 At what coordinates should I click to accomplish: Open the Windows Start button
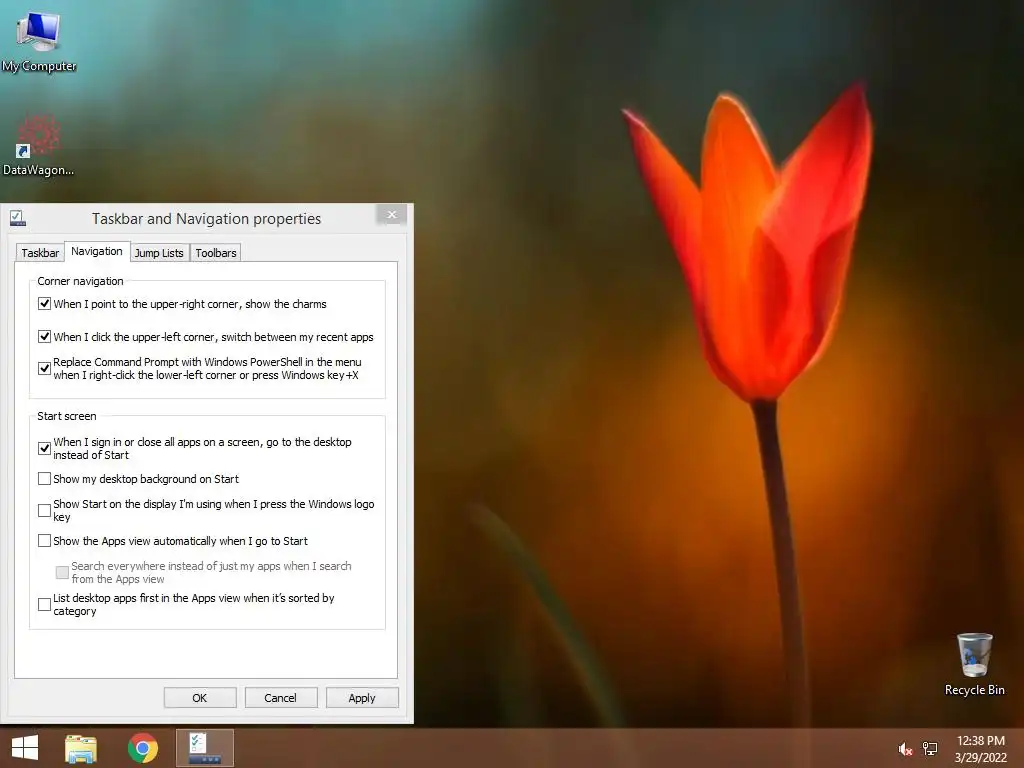coord(25,748)
